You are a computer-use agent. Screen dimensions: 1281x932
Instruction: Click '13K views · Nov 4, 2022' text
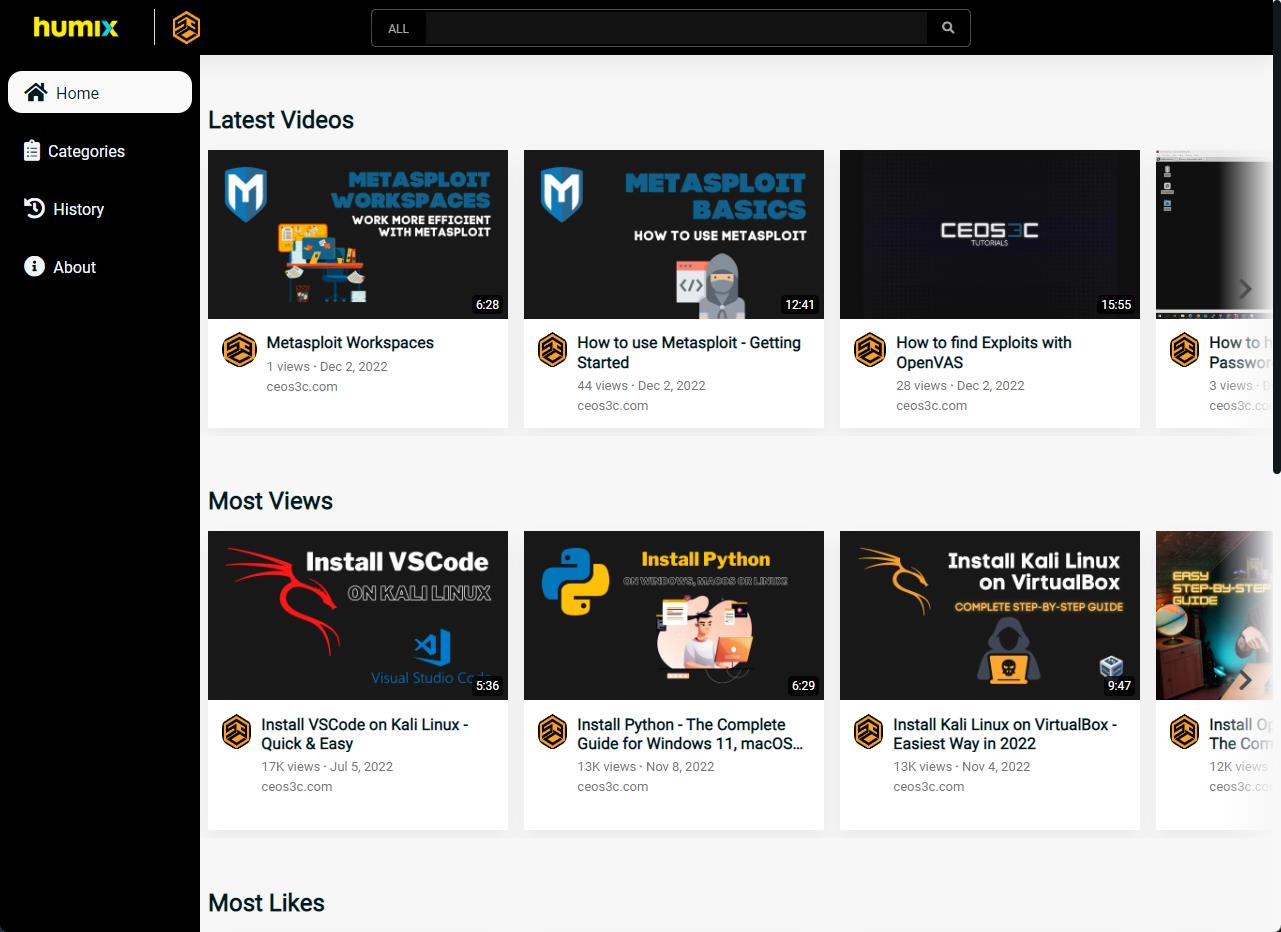(x=962, y=767)
